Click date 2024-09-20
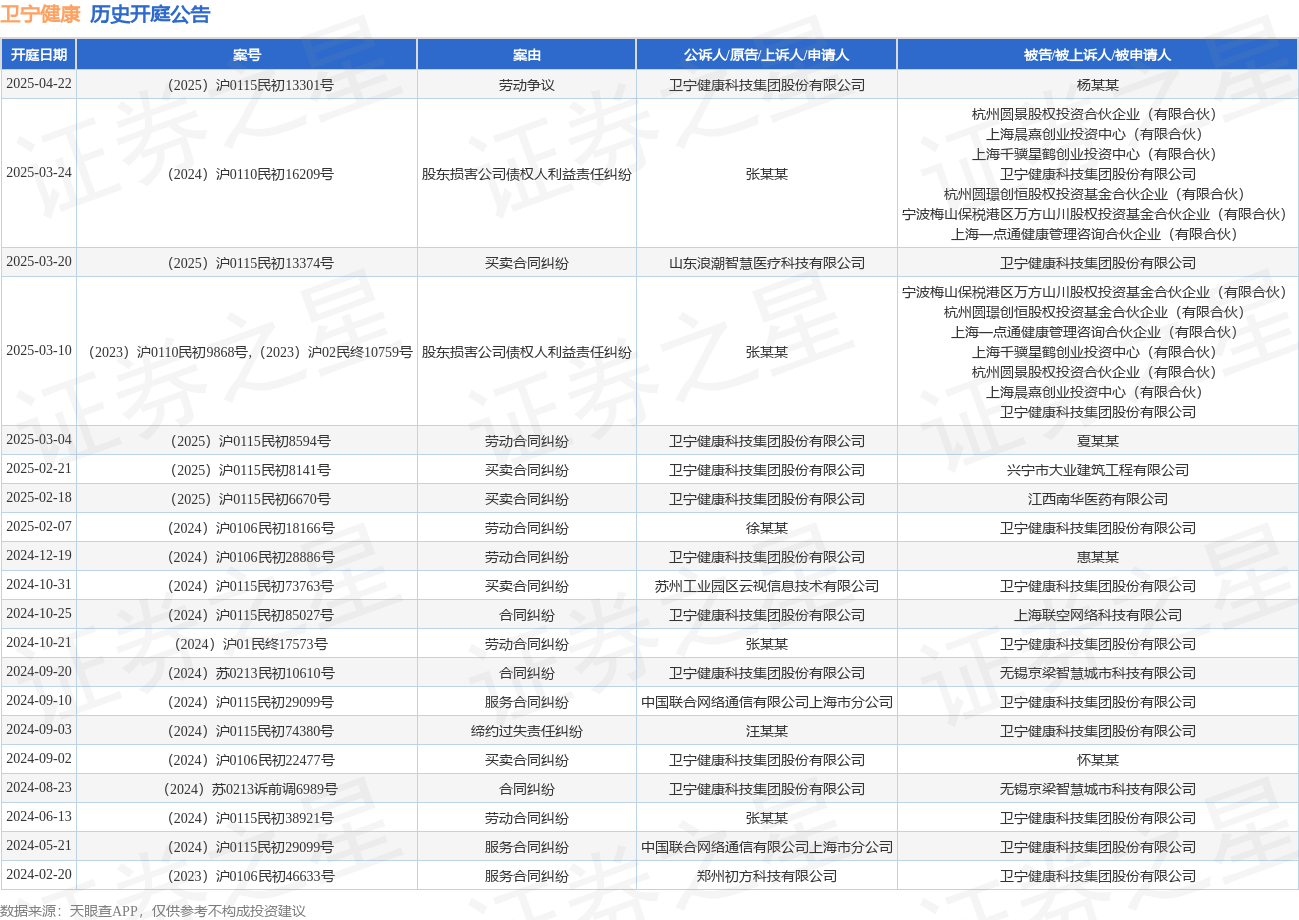The height and width of the screenshot is (920, 1299). tap(39, 671)
